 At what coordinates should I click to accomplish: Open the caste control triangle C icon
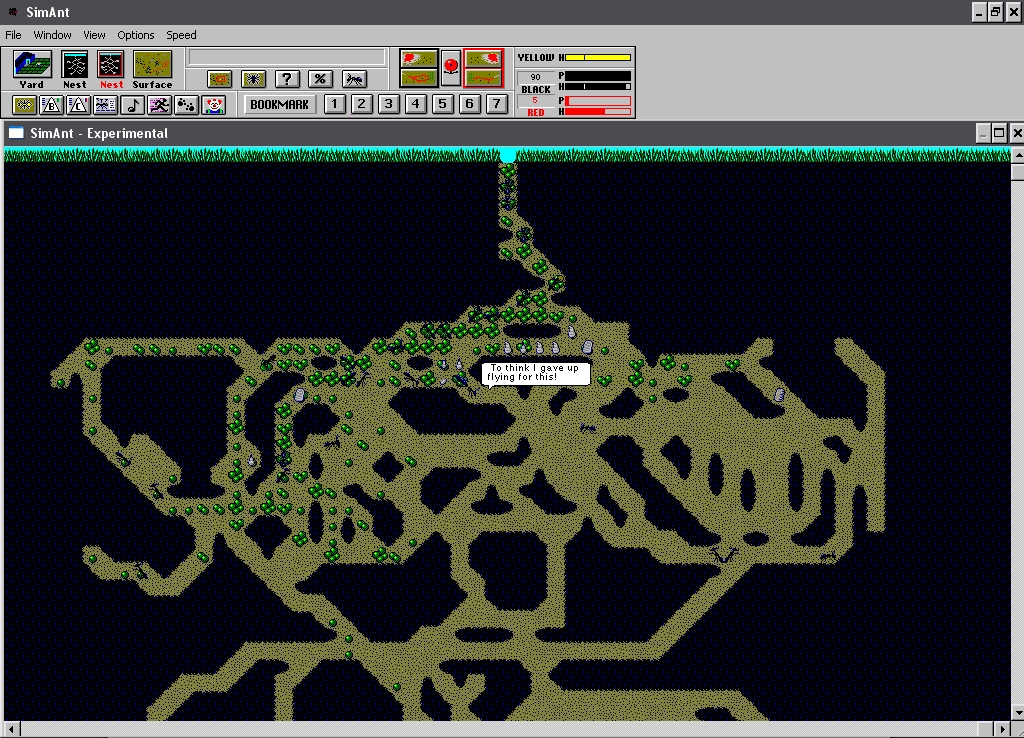pos(78,105)
